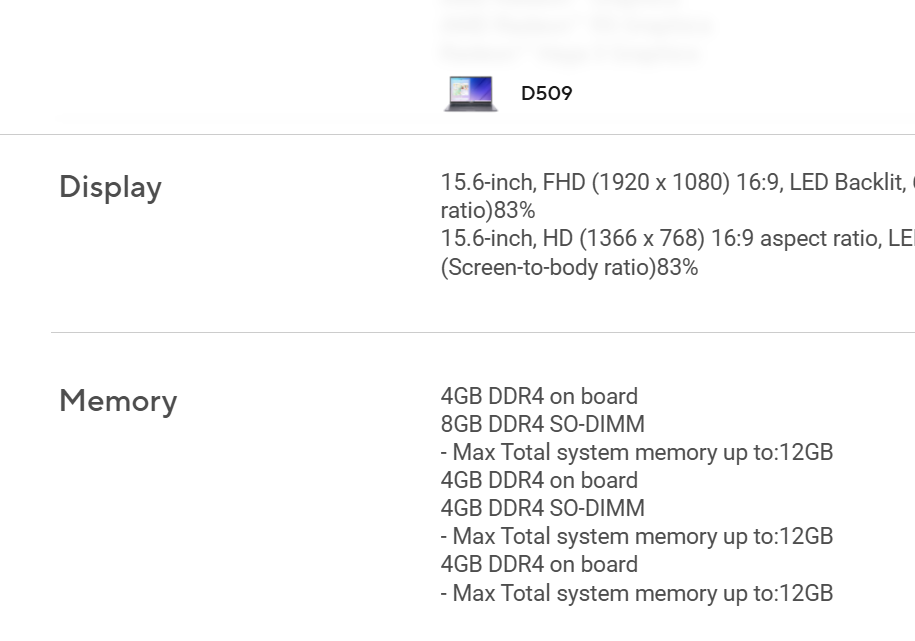Click the first "Max Total system memory" line
This screenshot has height=641, width=915.
point(636,452)
